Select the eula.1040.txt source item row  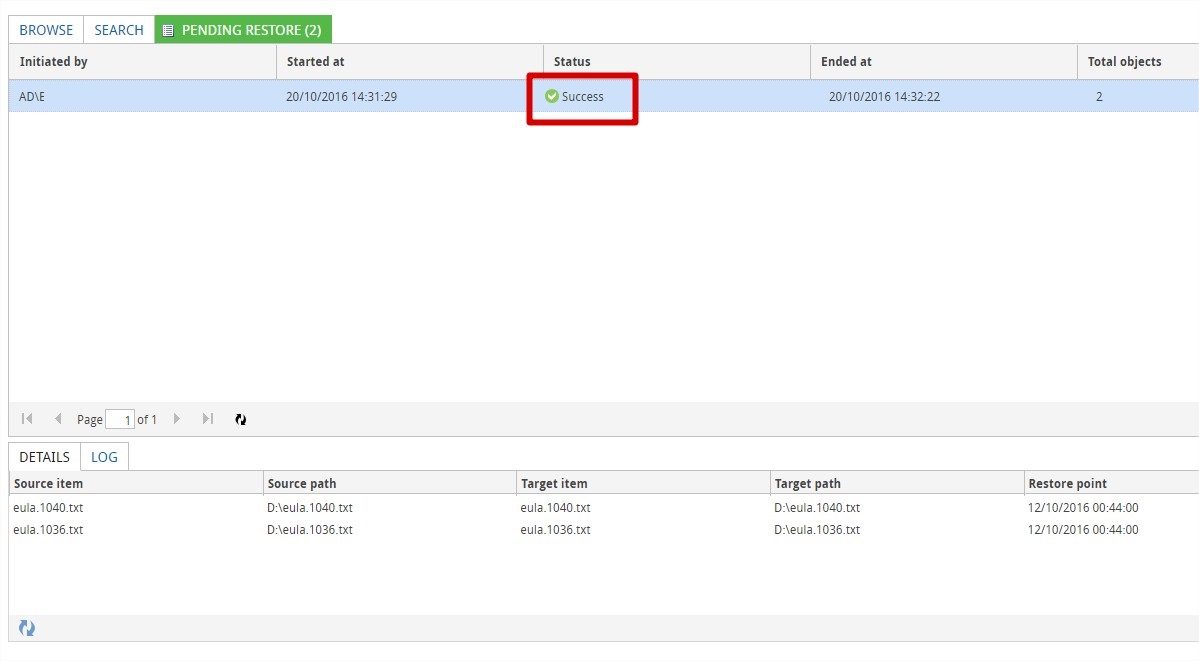pyautogui.click(x=48, y=508)
